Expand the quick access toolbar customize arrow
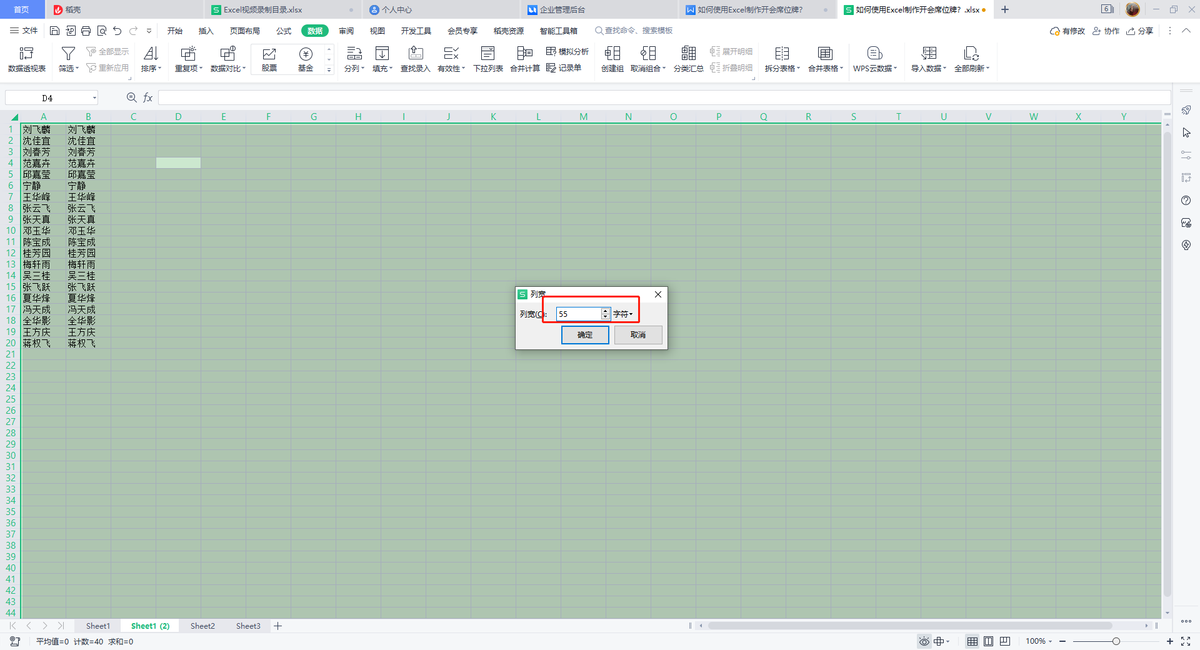1200x650 pixels. pos(148,31)
